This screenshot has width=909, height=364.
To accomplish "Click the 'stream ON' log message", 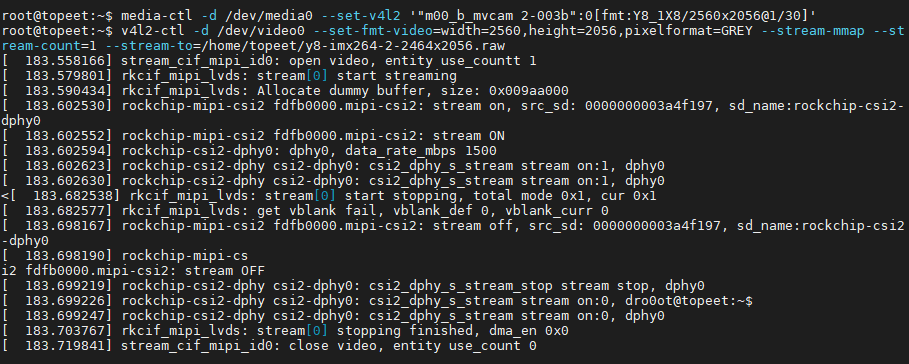I will point(469,136).
